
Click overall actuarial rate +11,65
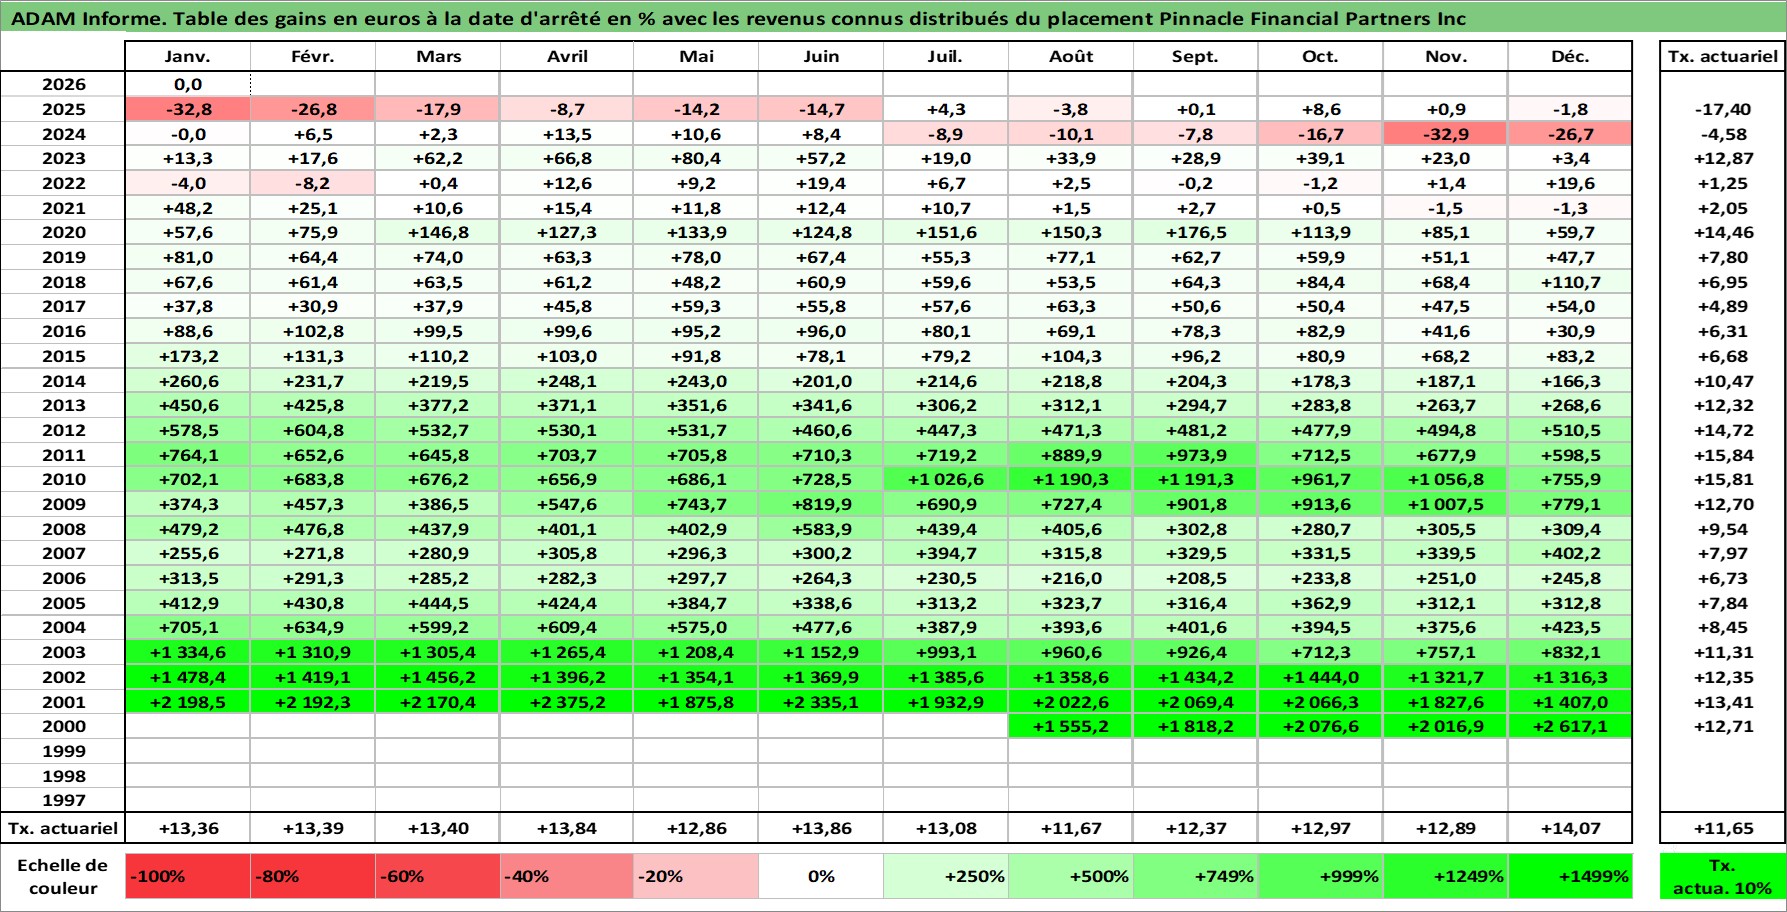(x=1723, y=828)
